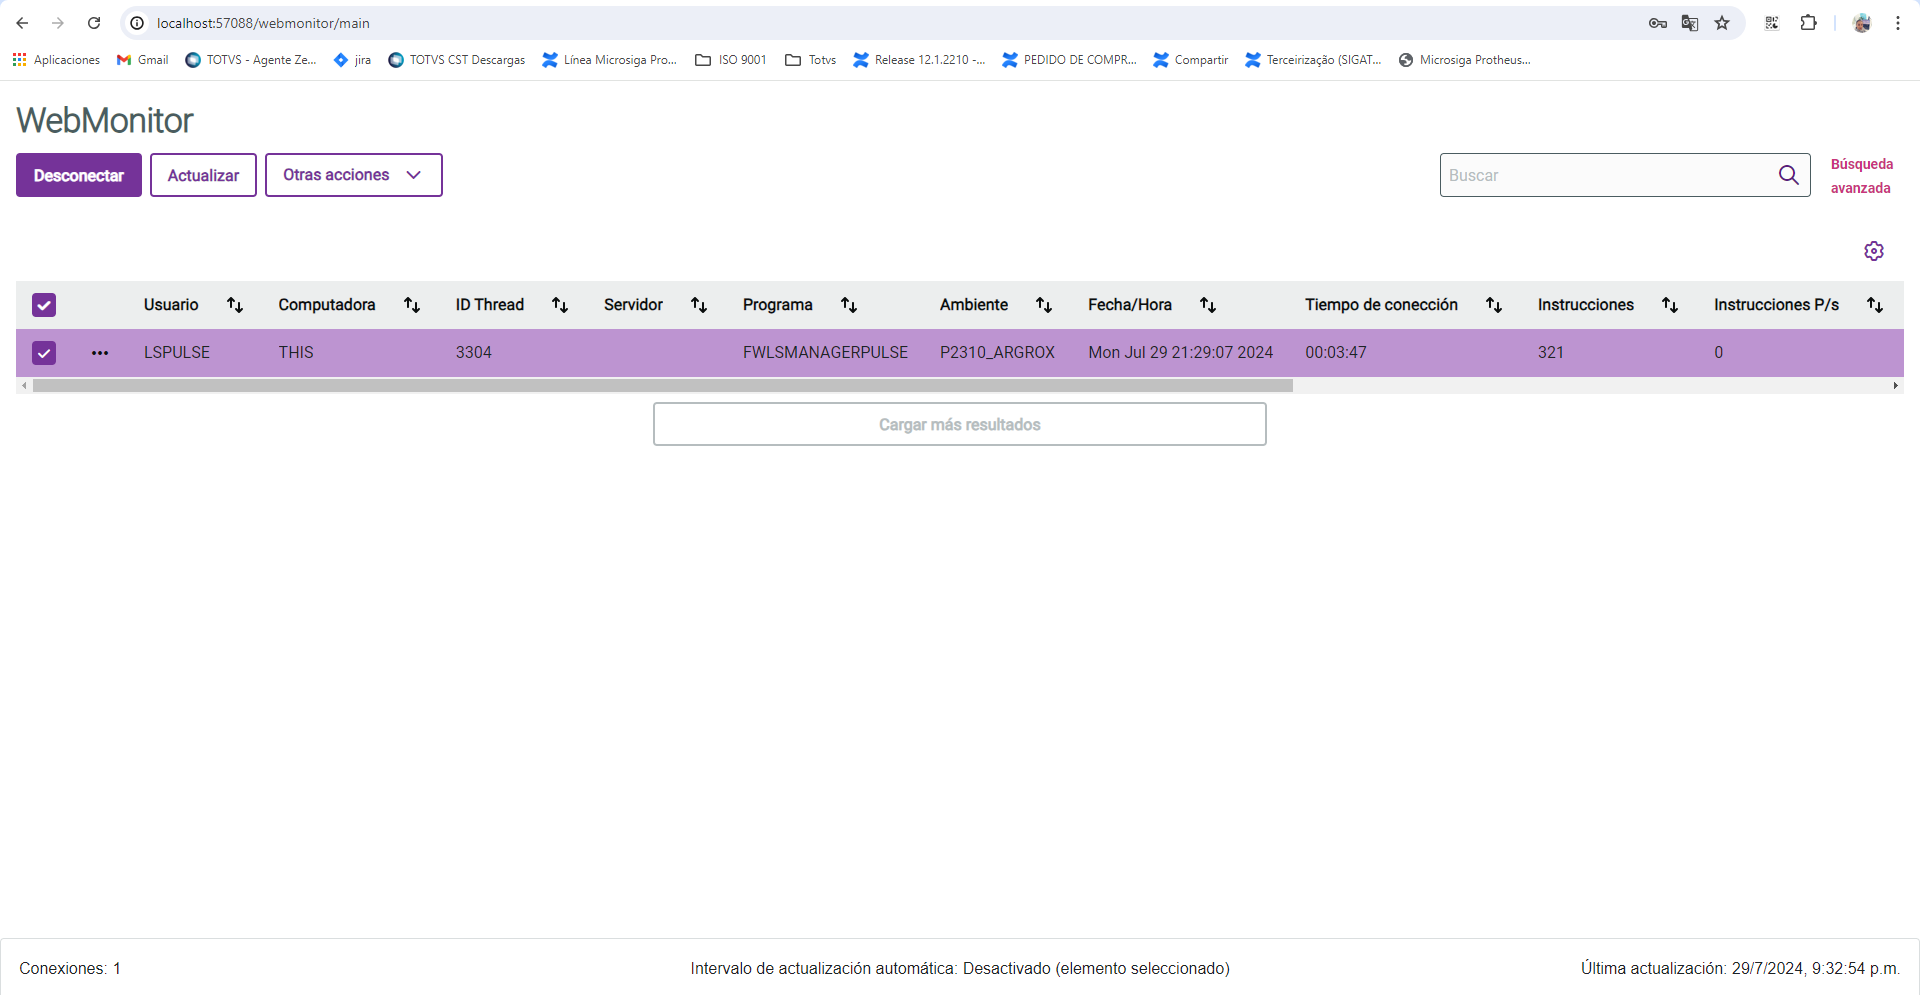Open TOTVS - Agente Ze... bookmark
1920x995 pixels.
[x=251, y=60]
